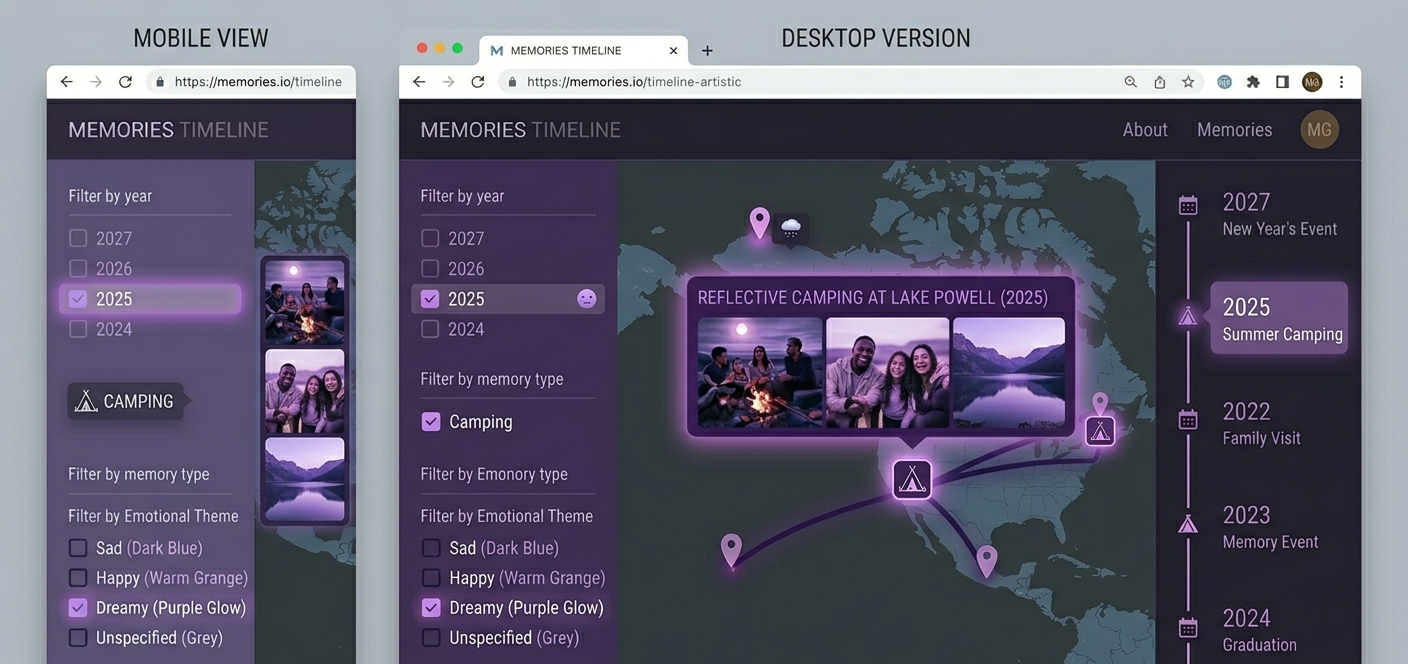
Task: Check 2026 in the desktop year filter
Action: tap(430, 268)
